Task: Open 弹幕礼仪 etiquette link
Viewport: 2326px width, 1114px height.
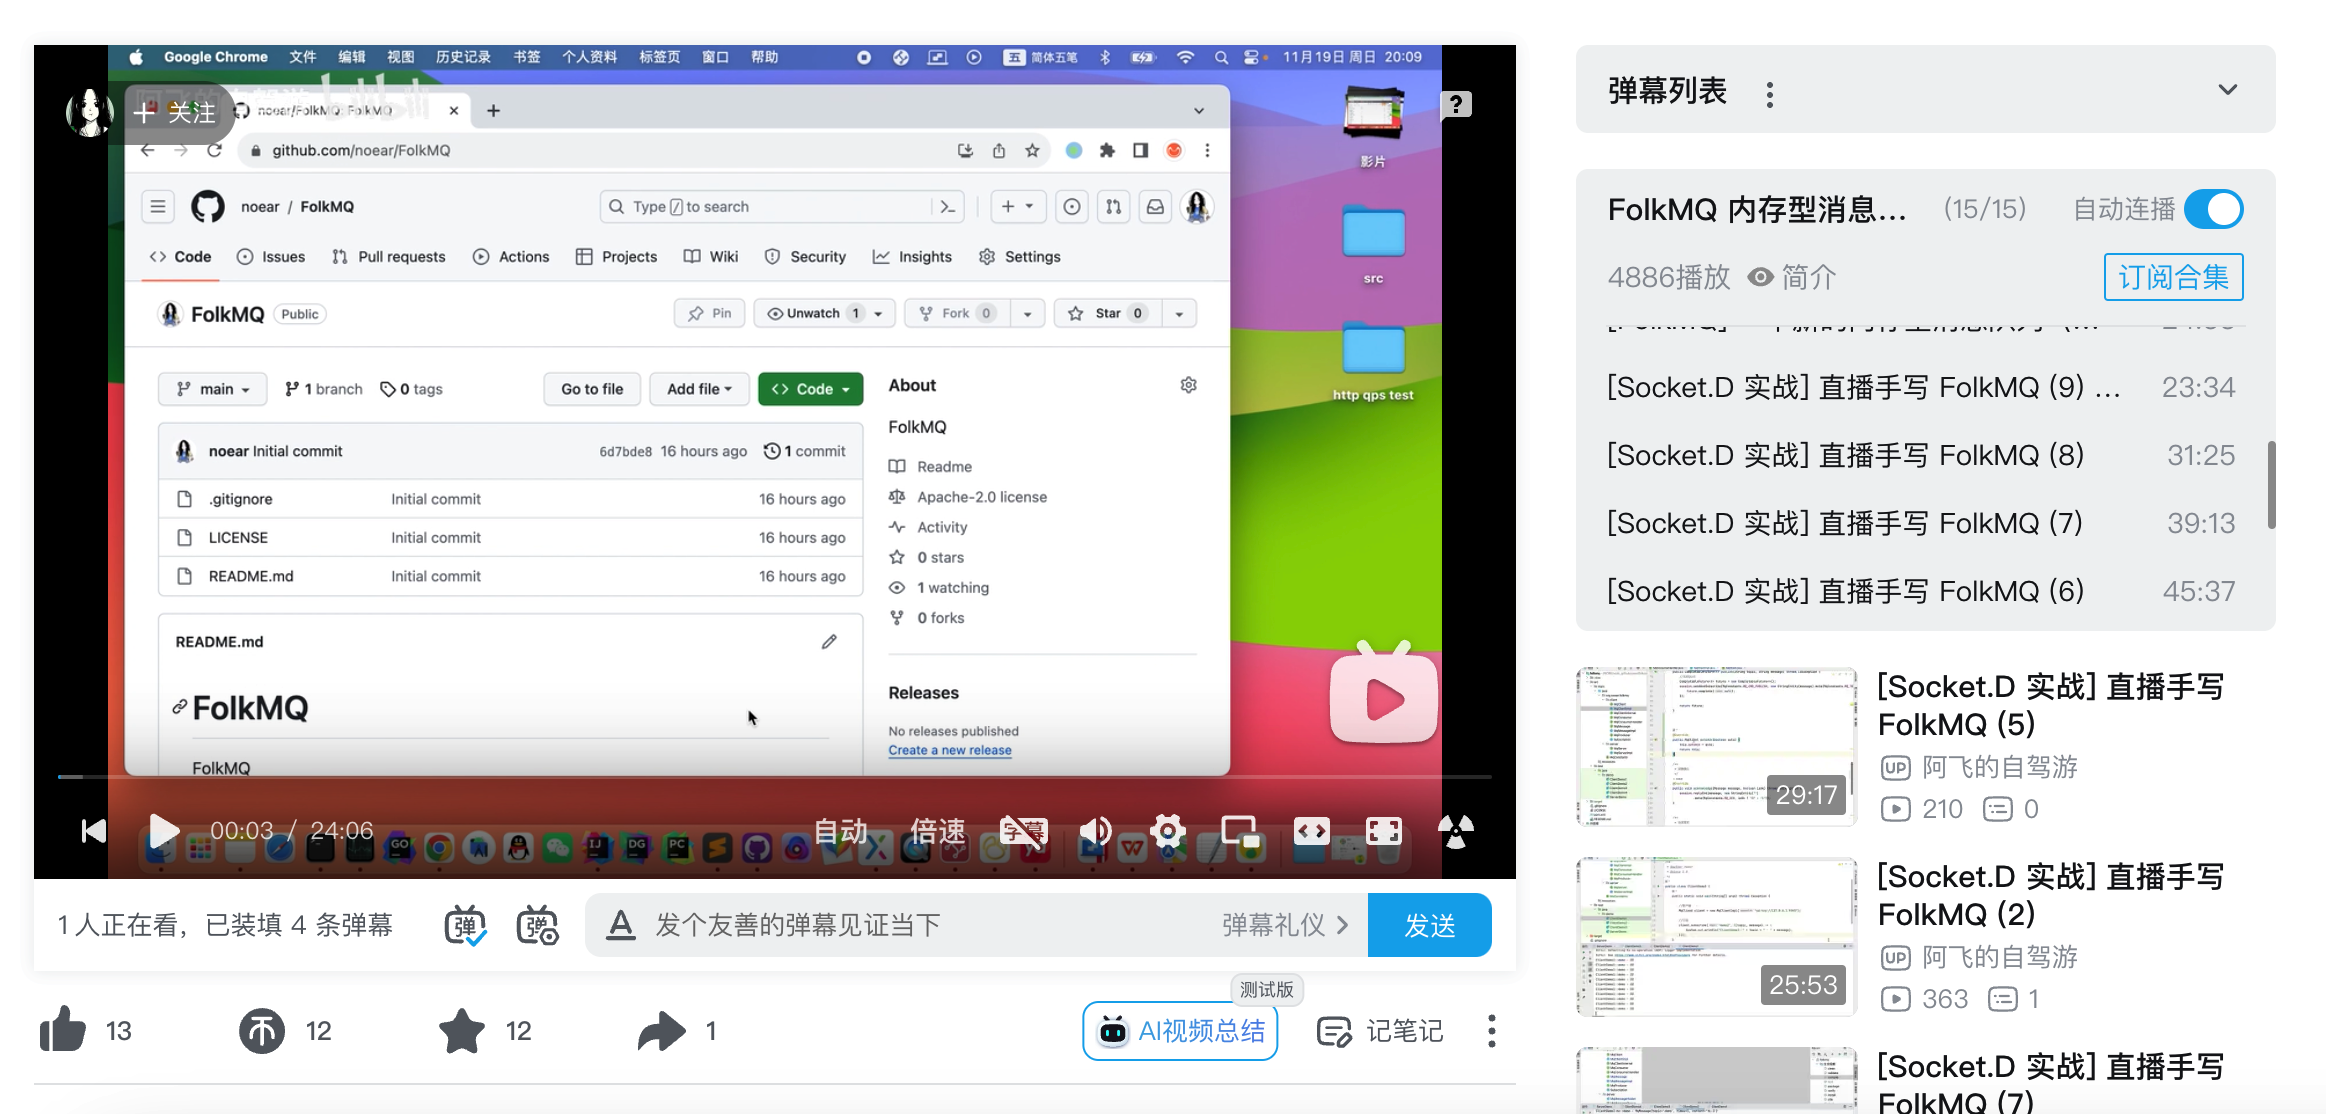Action: pyautogui.click(x=1285, y=925)
